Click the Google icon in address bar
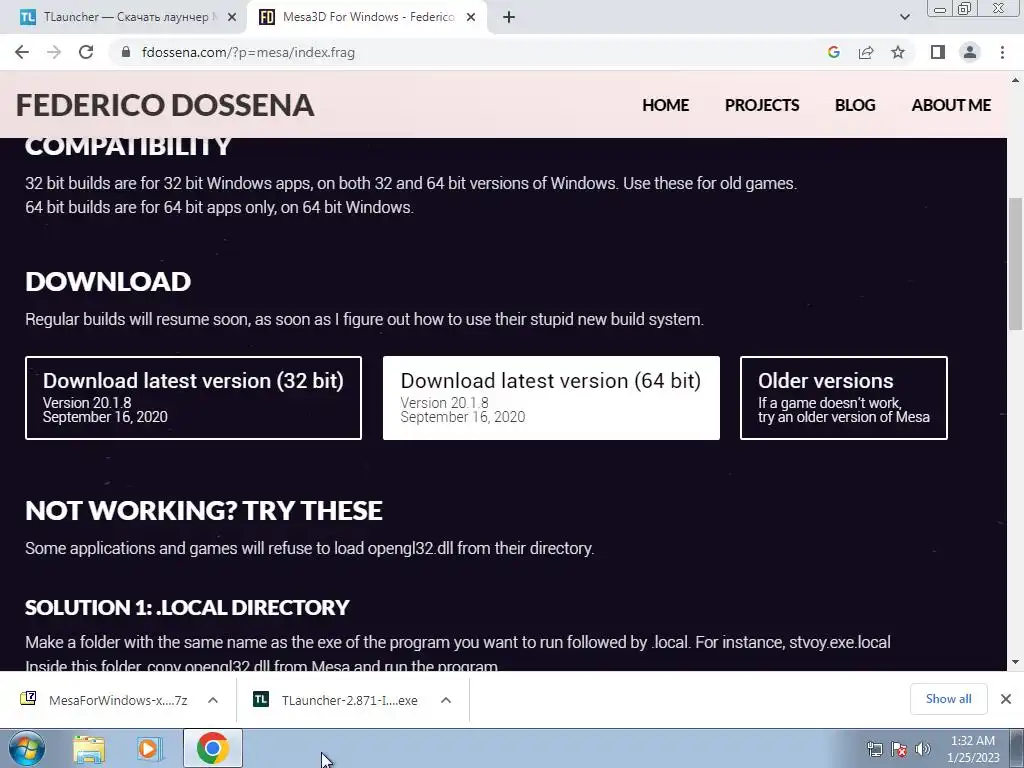 click(x=833, y=52)
